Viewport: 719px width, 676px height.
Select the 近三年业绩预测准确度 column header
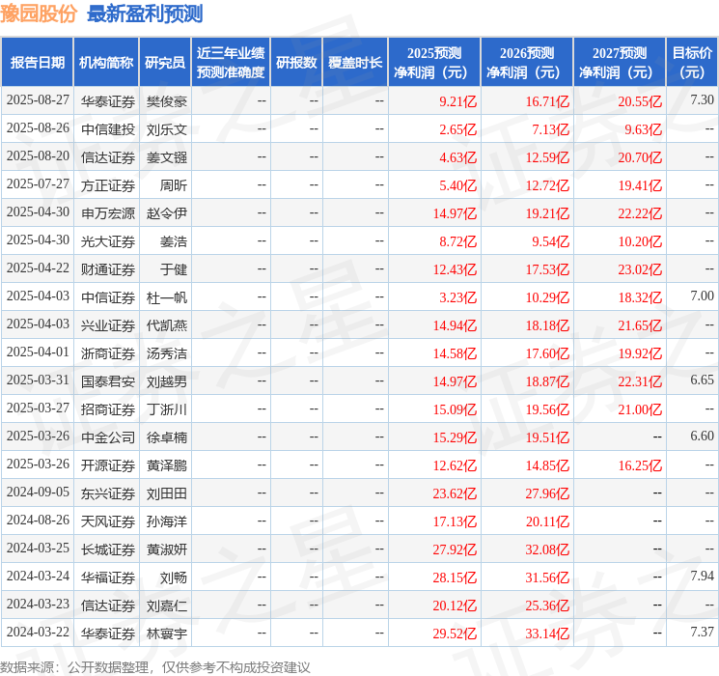pyautogui.click(x=231, y=63)
